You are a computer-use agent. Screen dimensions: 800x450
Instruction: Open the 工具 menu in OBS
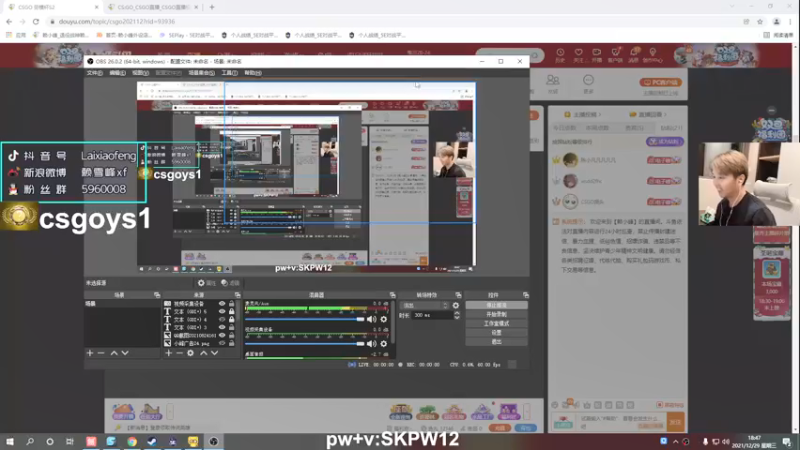point(230,73)
